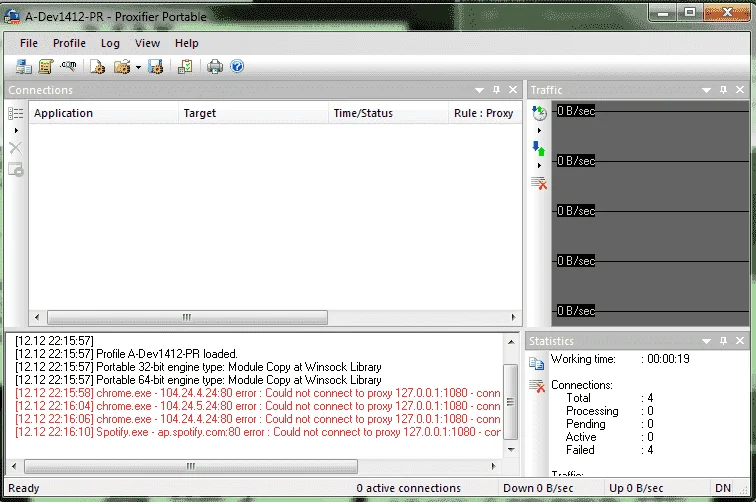Create a new profile via toolbar icon
This screenshot has width=756, height=502.
[98, 67]
